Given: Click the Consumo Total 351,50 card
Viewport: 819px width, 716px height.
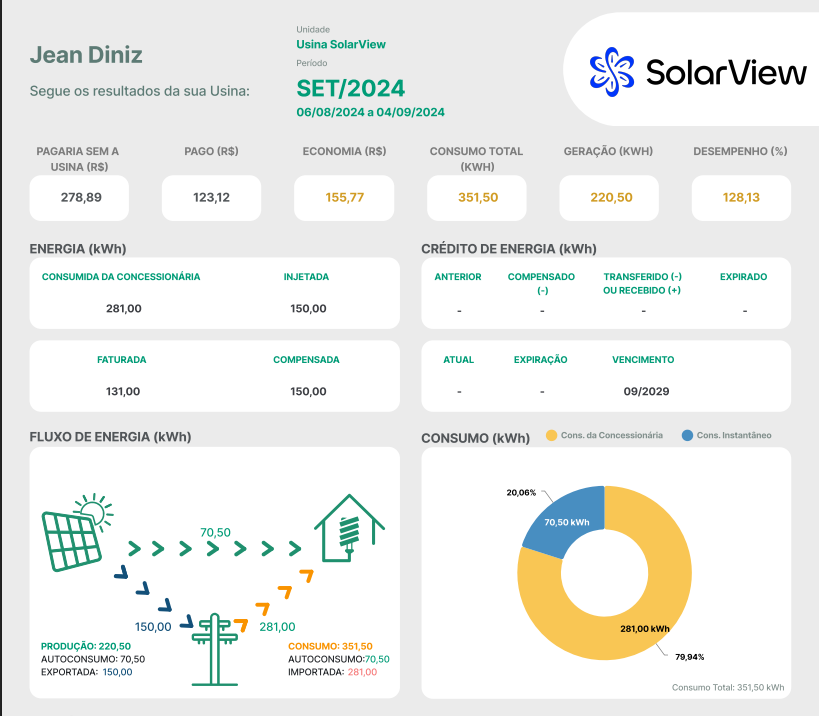Looking at the screenshot, I should point(477,197).
